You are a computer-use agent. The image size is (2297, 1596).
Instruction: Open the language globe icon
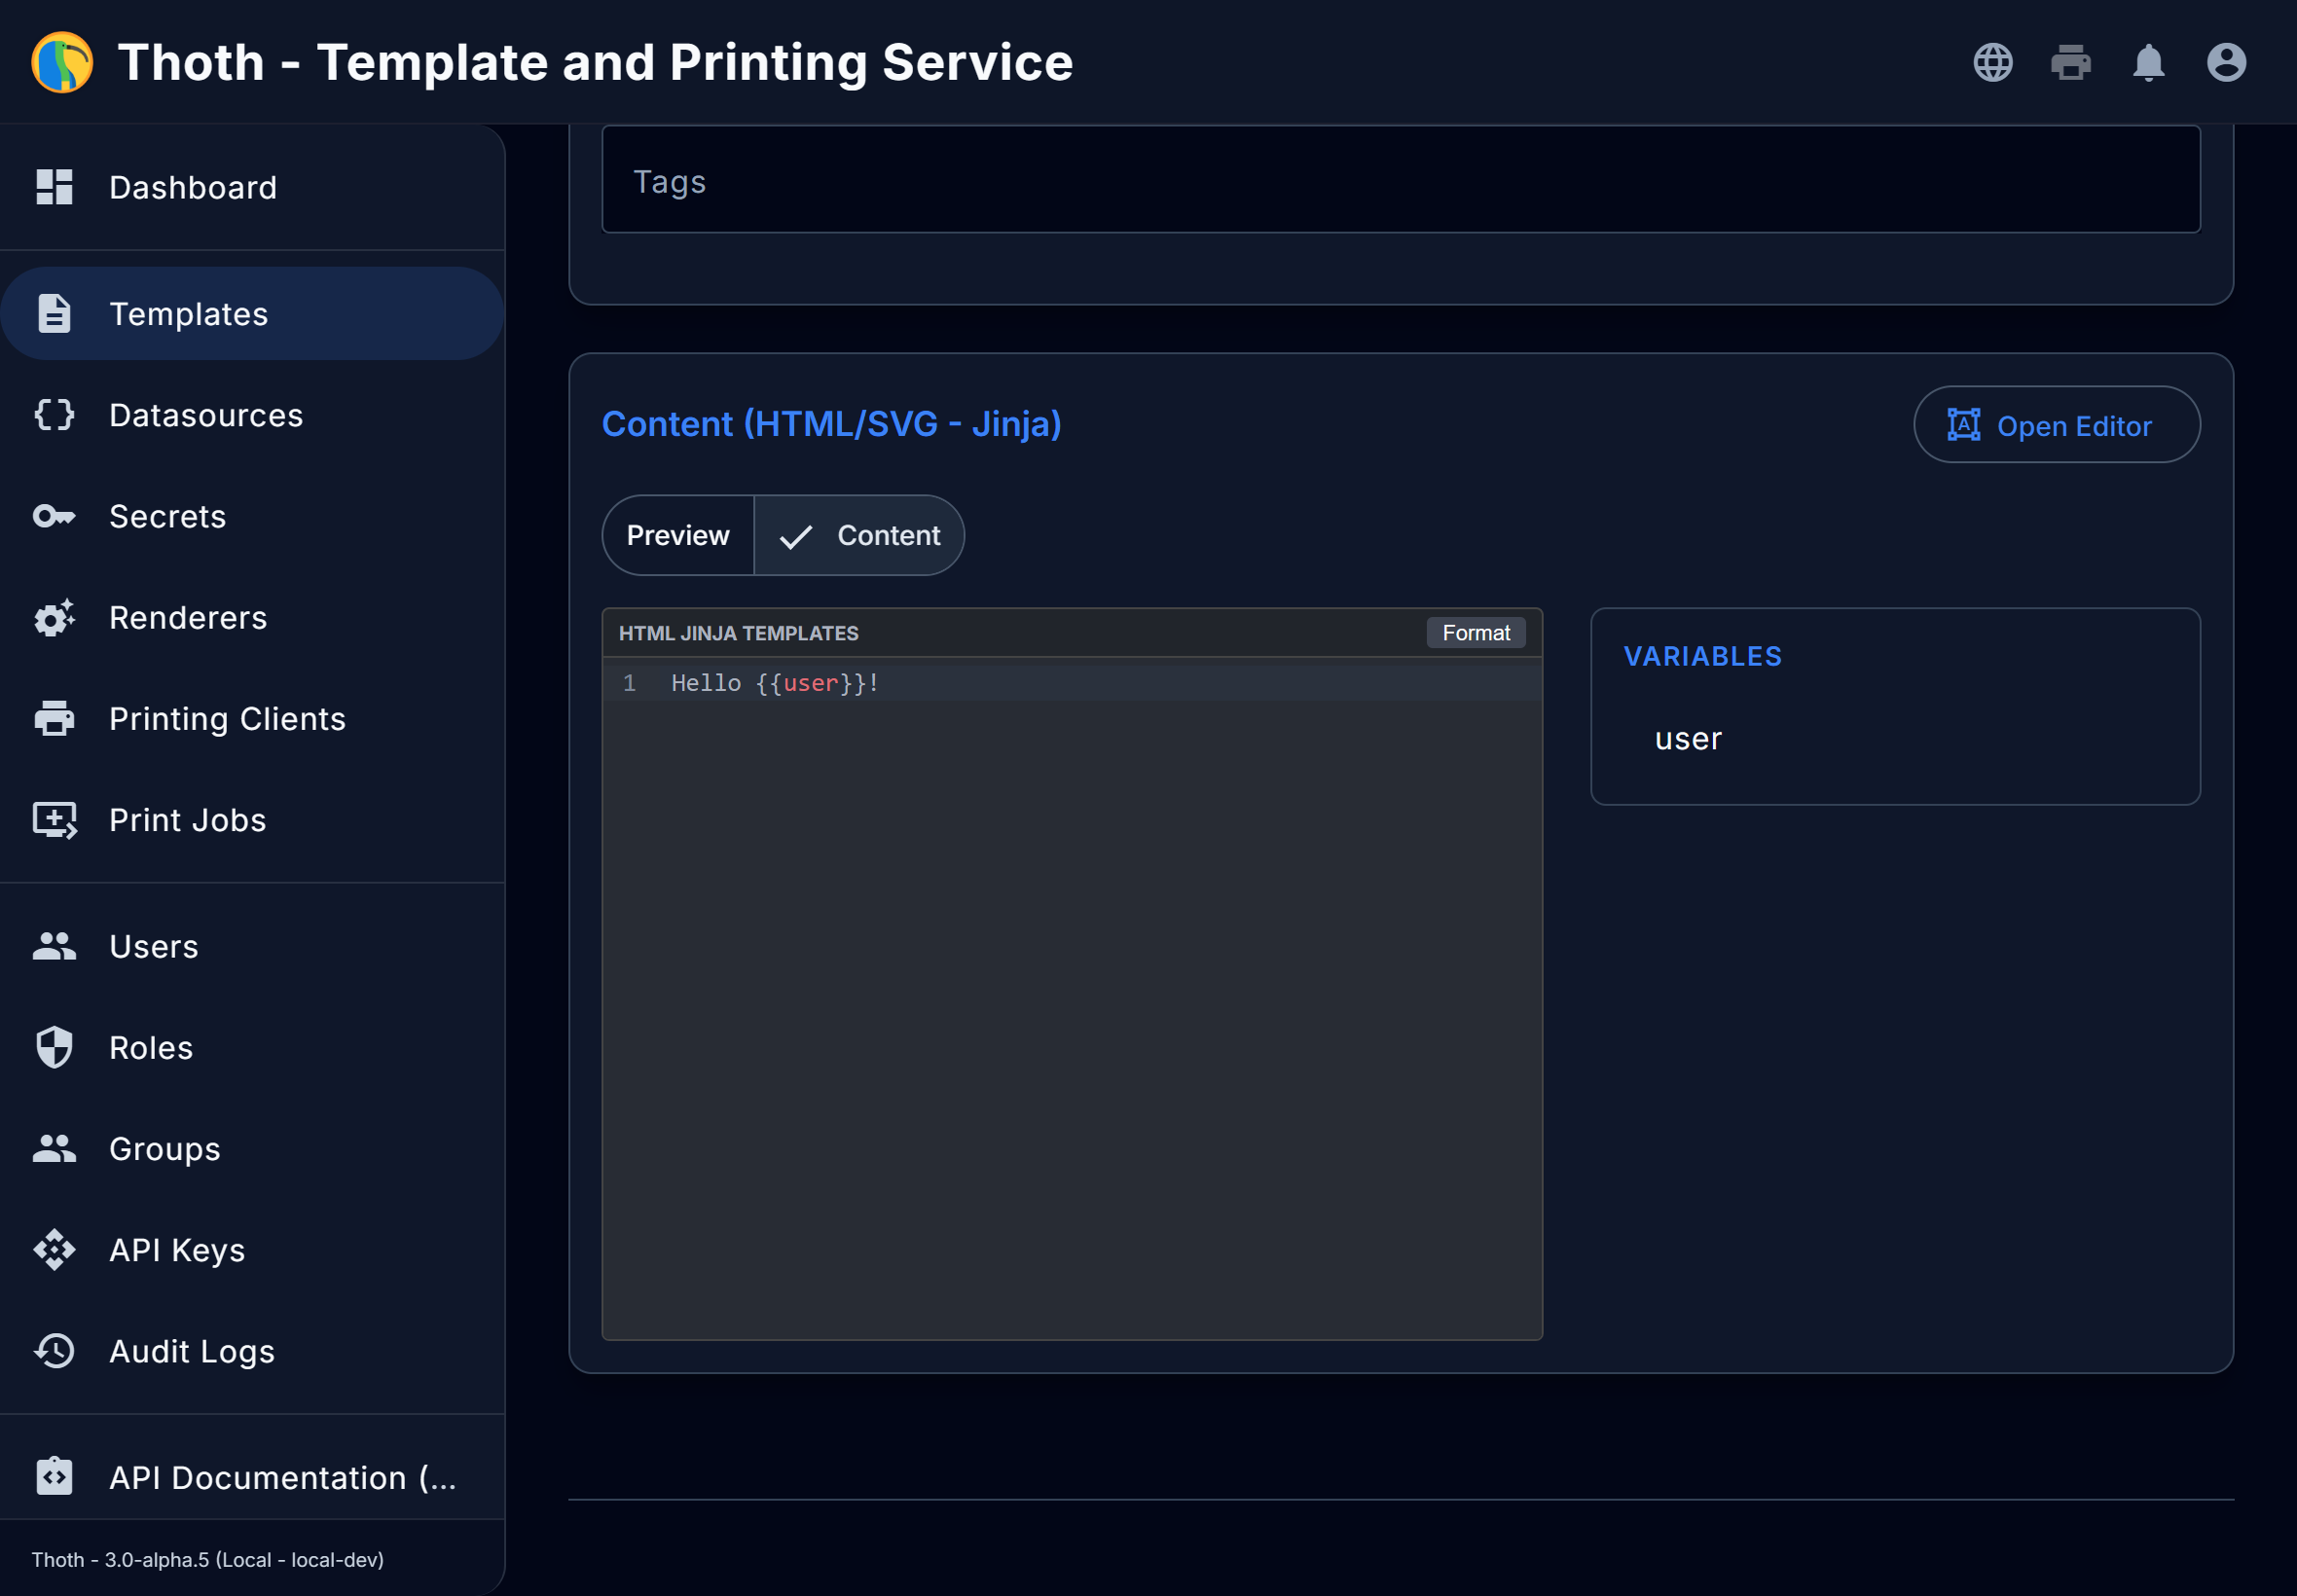(1992, 62)
